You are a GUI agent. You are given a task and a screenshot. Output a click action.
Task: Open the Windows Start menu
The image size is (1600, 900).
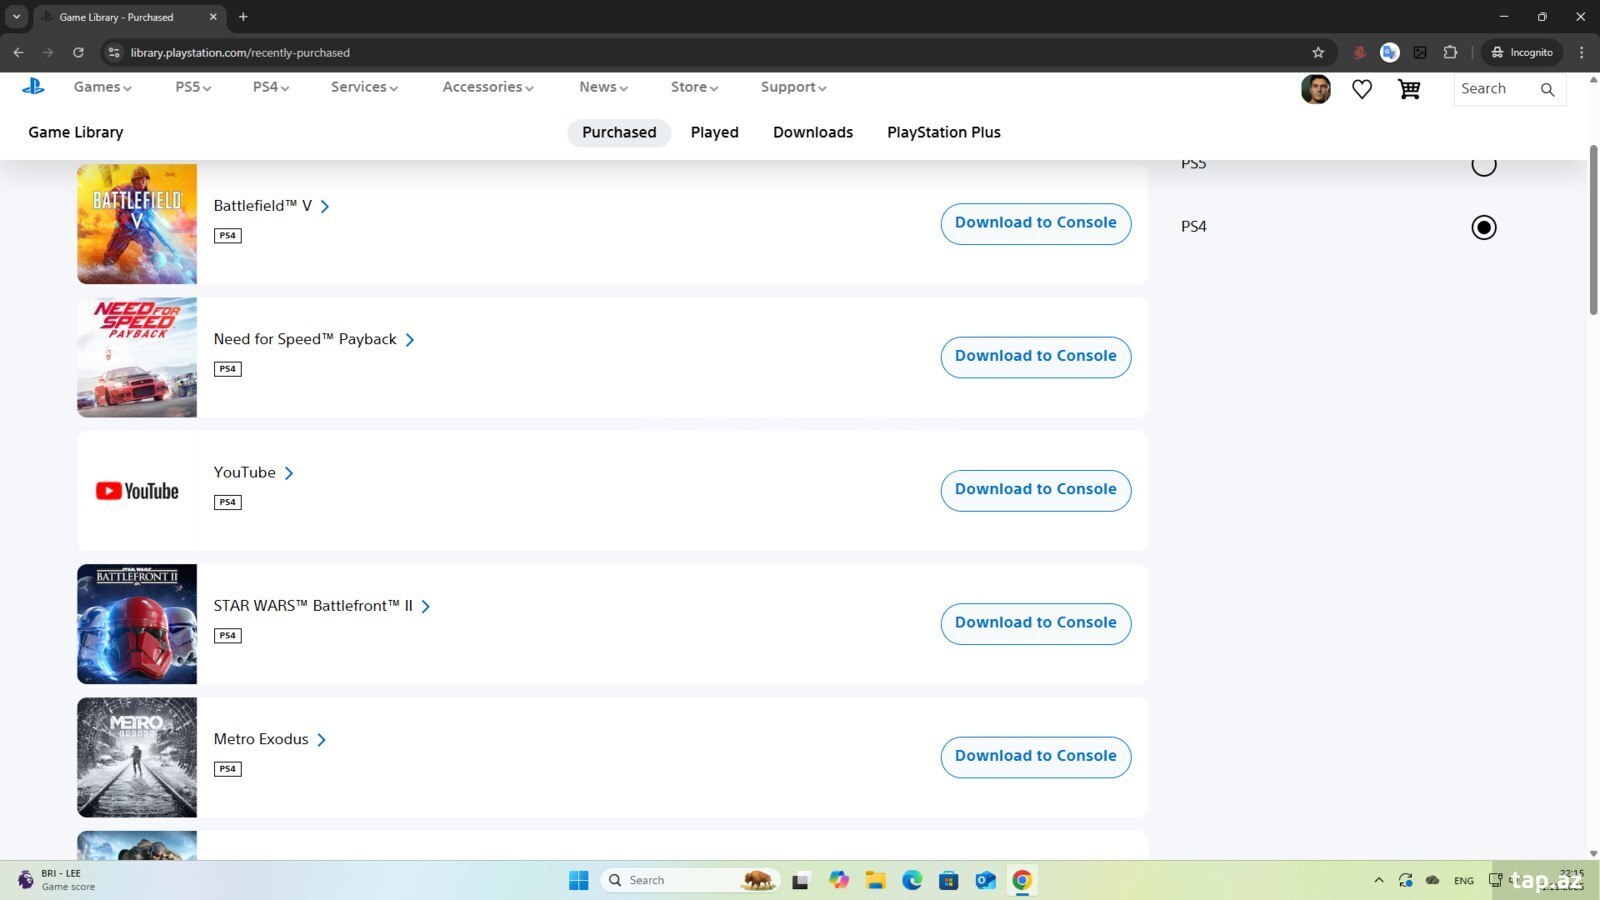click(579, 880)
